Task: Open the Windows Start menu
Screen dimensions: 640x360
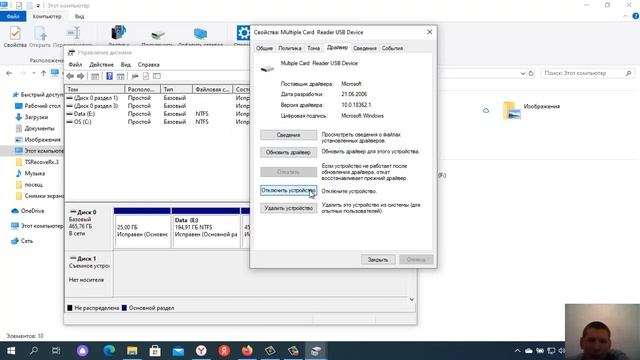Action: click(11, 351)
